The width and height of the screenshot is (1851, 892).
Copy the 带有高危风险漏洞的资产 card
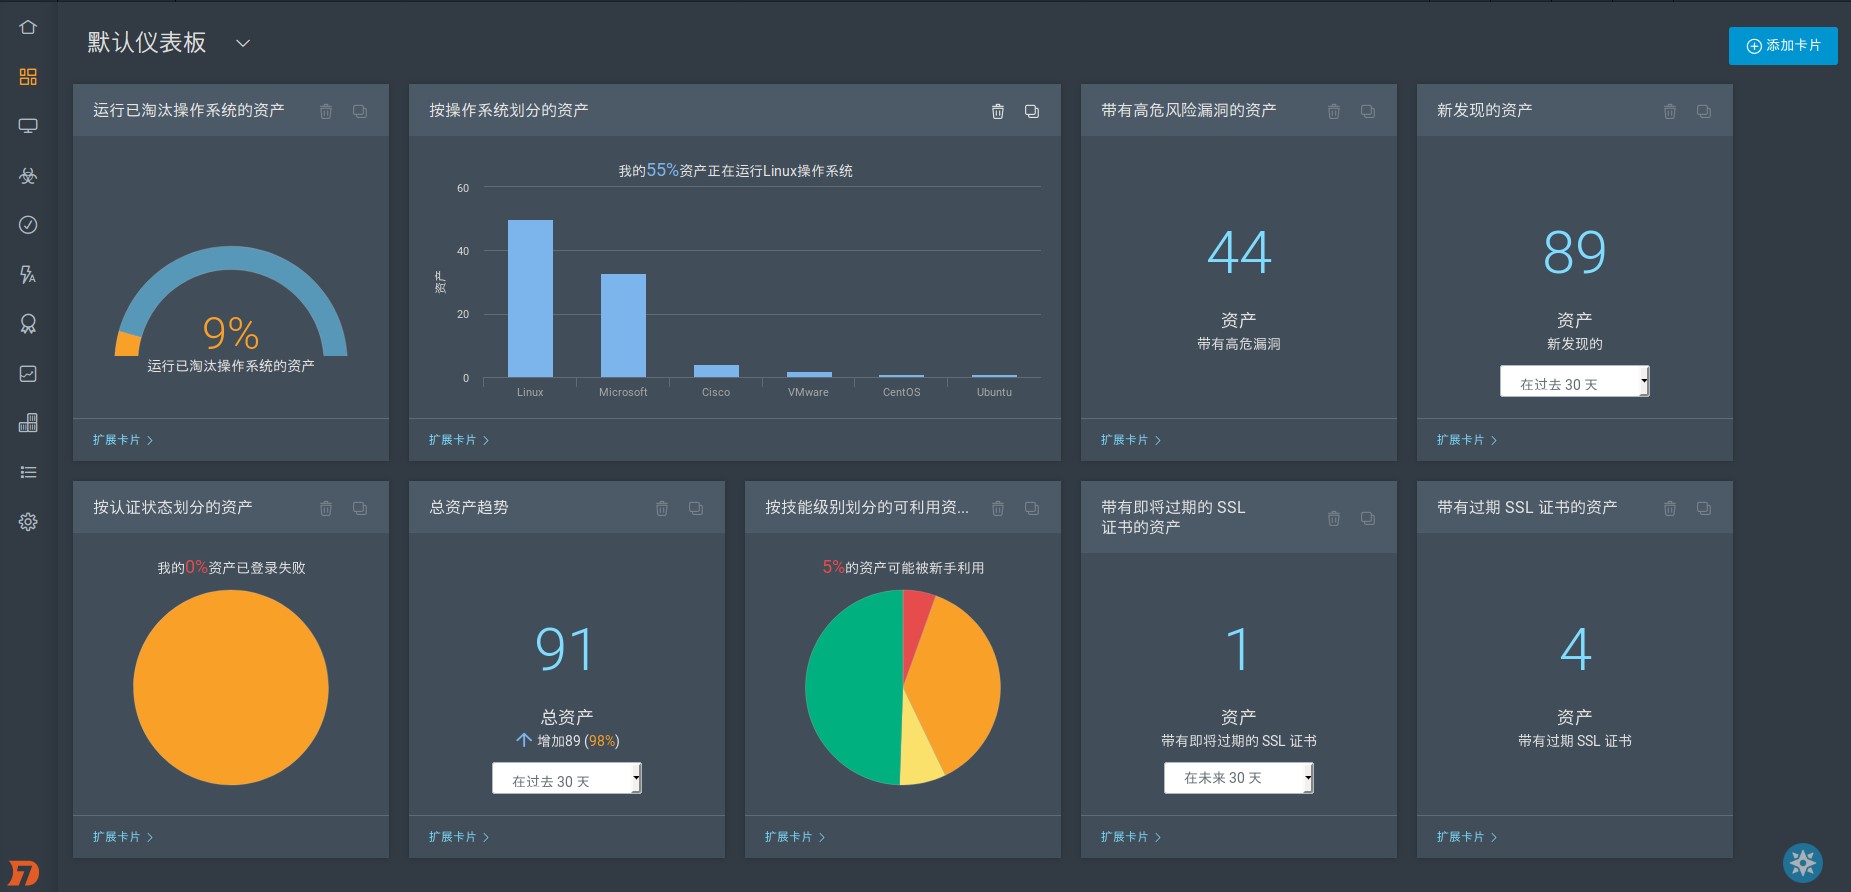coord(1368,111)
